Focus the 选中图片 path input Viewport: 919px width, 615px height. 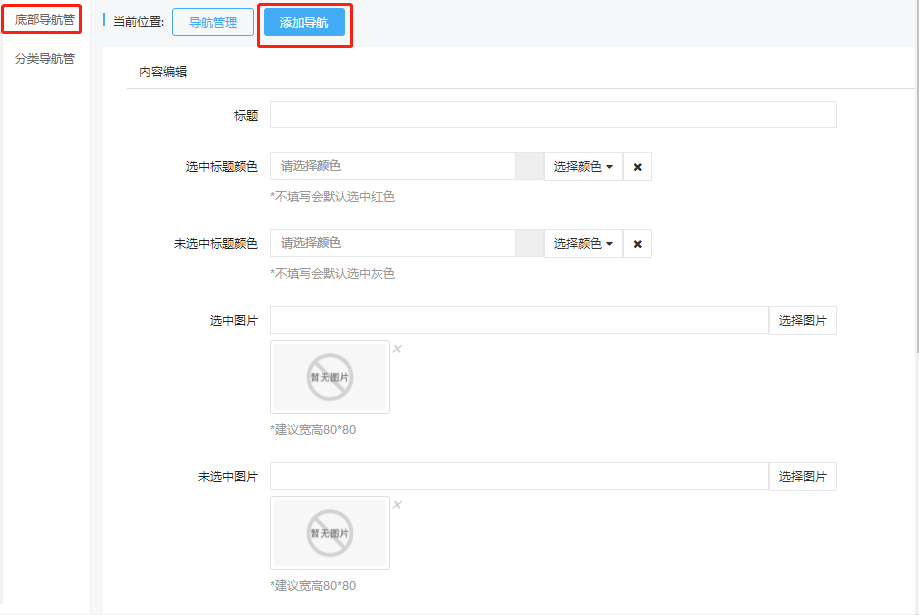click(x=519, y=320)
